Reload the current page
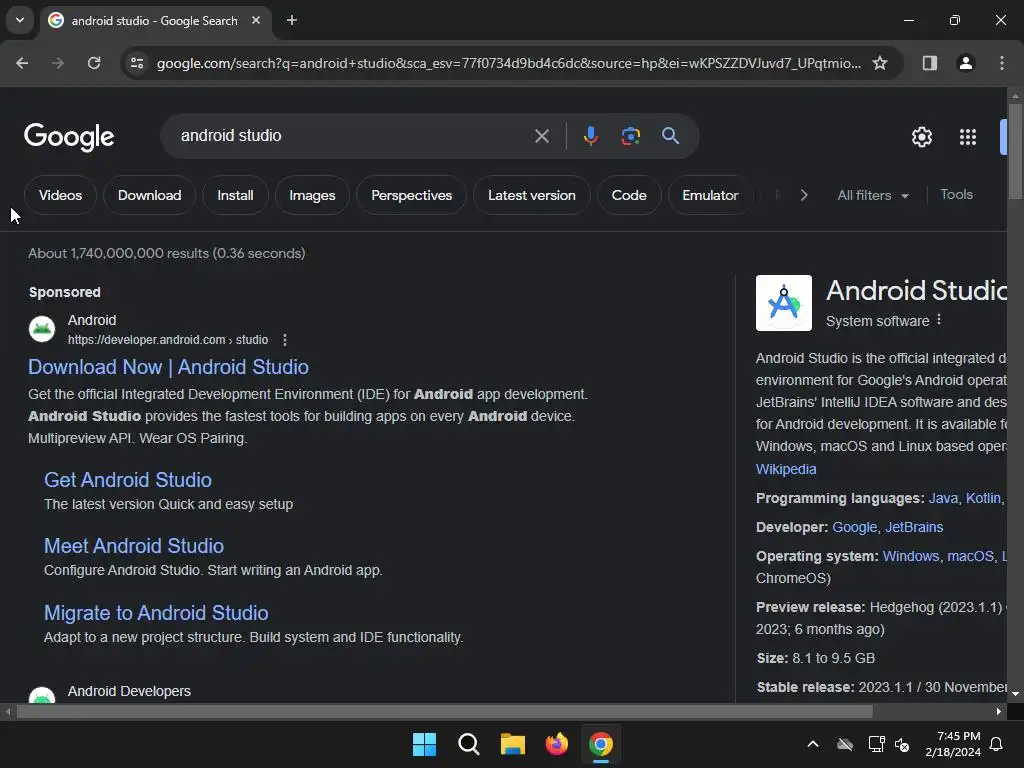Screen dimensions: 1024x768 coord(94,63)
